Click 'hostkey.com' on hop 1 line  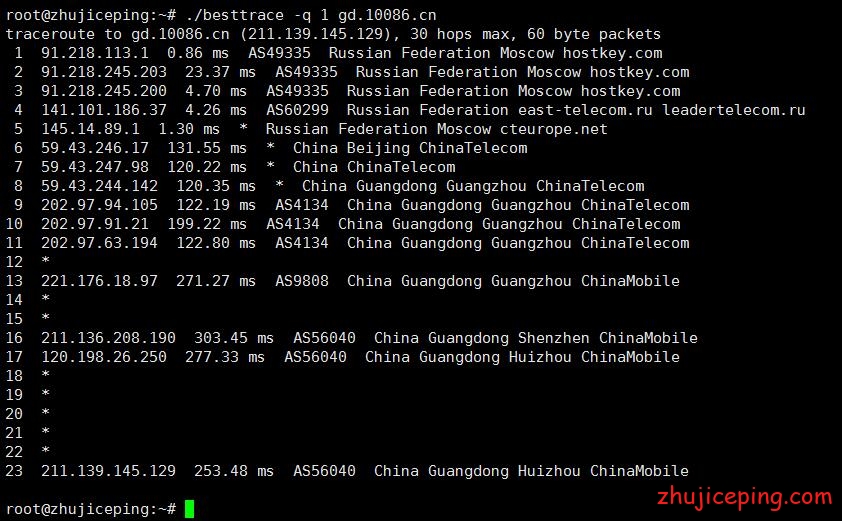pyautogui.click(x=612, y=53)
